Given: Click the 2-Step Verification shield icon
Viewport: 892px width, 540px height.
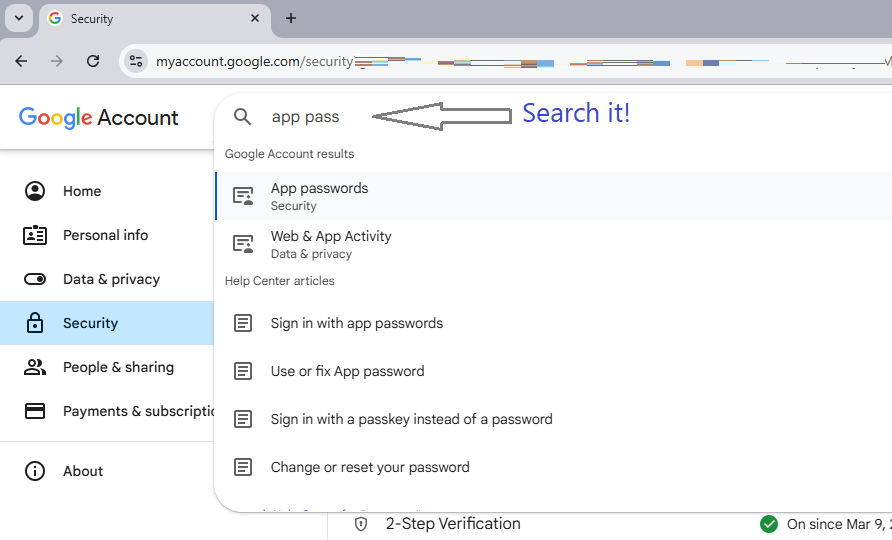Looking at the screenshot, I should [361, 524].
